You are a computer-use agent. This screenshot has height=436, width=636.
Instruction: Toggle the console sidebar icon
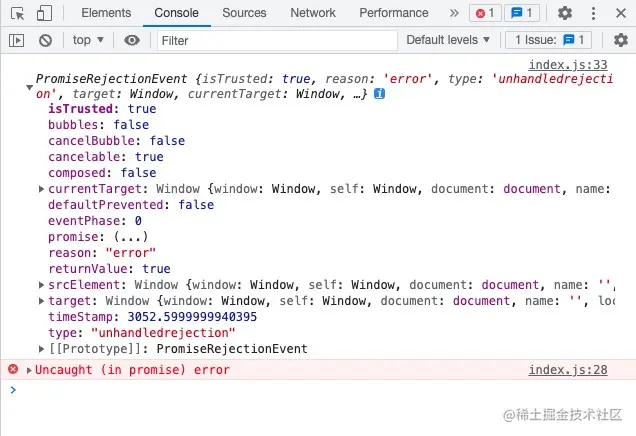17,40
